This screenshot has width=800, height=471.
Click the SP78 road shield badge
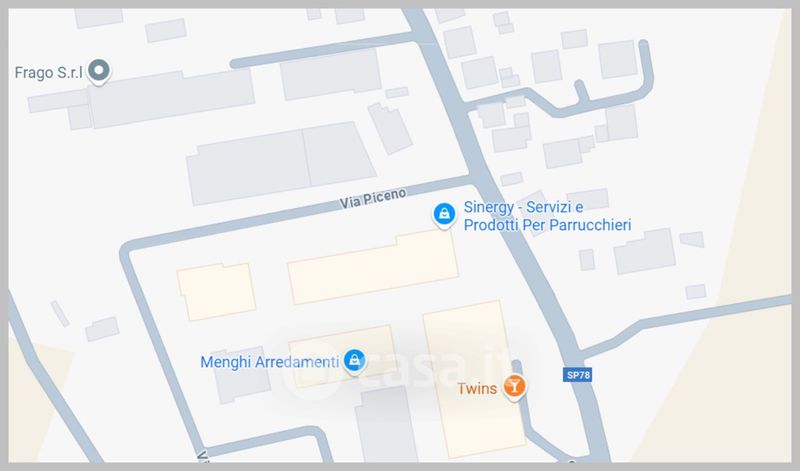click(578, 375)
